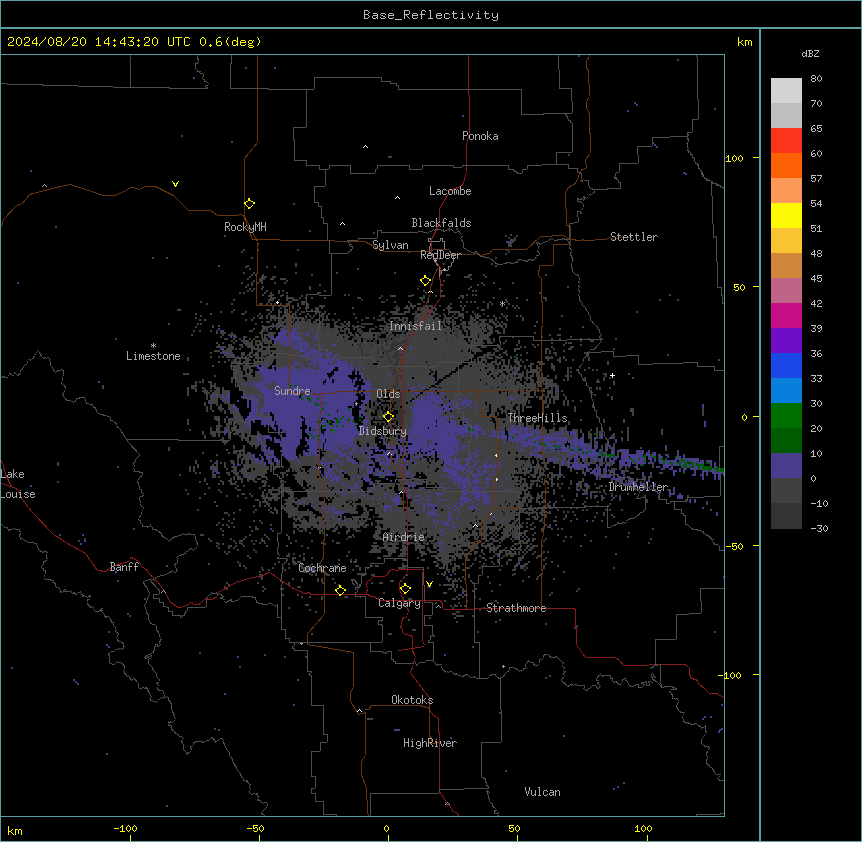
Task: Click the yellow diamond marker between Olds and Didsbury
Action: click(389, 417)
